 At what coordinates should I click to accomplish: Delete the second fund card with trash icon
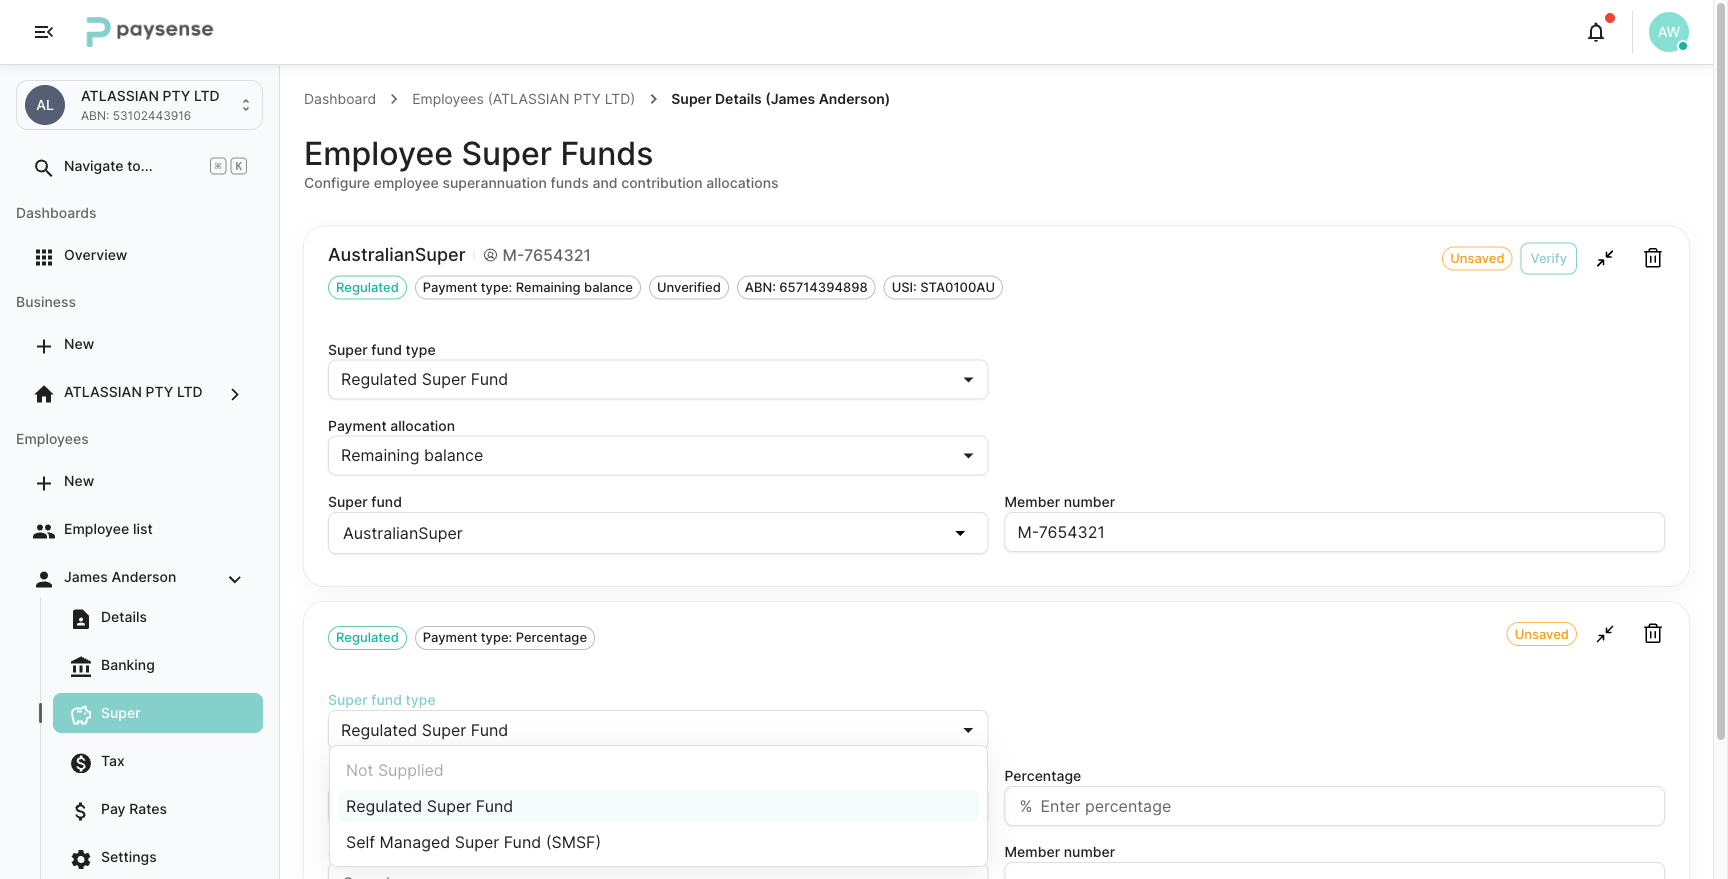click(1653, 634)
